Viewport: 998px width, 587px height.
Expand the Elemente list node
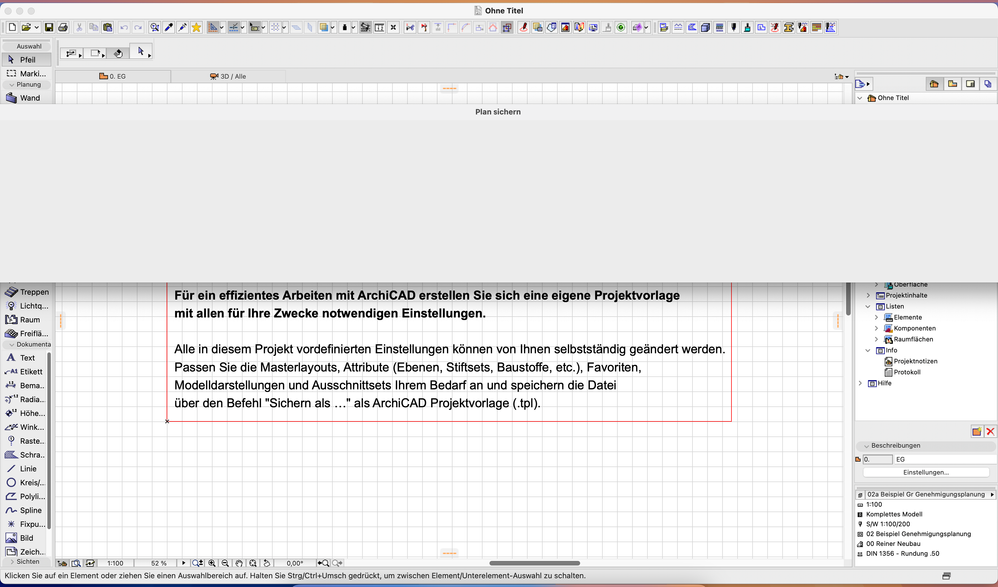point(876,317)
